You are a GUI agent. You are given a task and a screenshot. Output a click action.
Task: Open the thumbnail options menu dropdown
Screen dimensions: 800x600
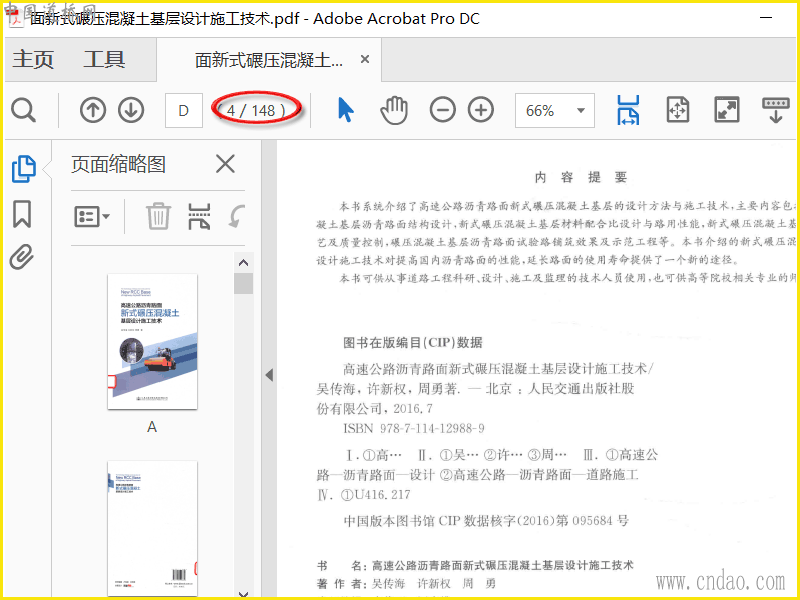point(92,217)
